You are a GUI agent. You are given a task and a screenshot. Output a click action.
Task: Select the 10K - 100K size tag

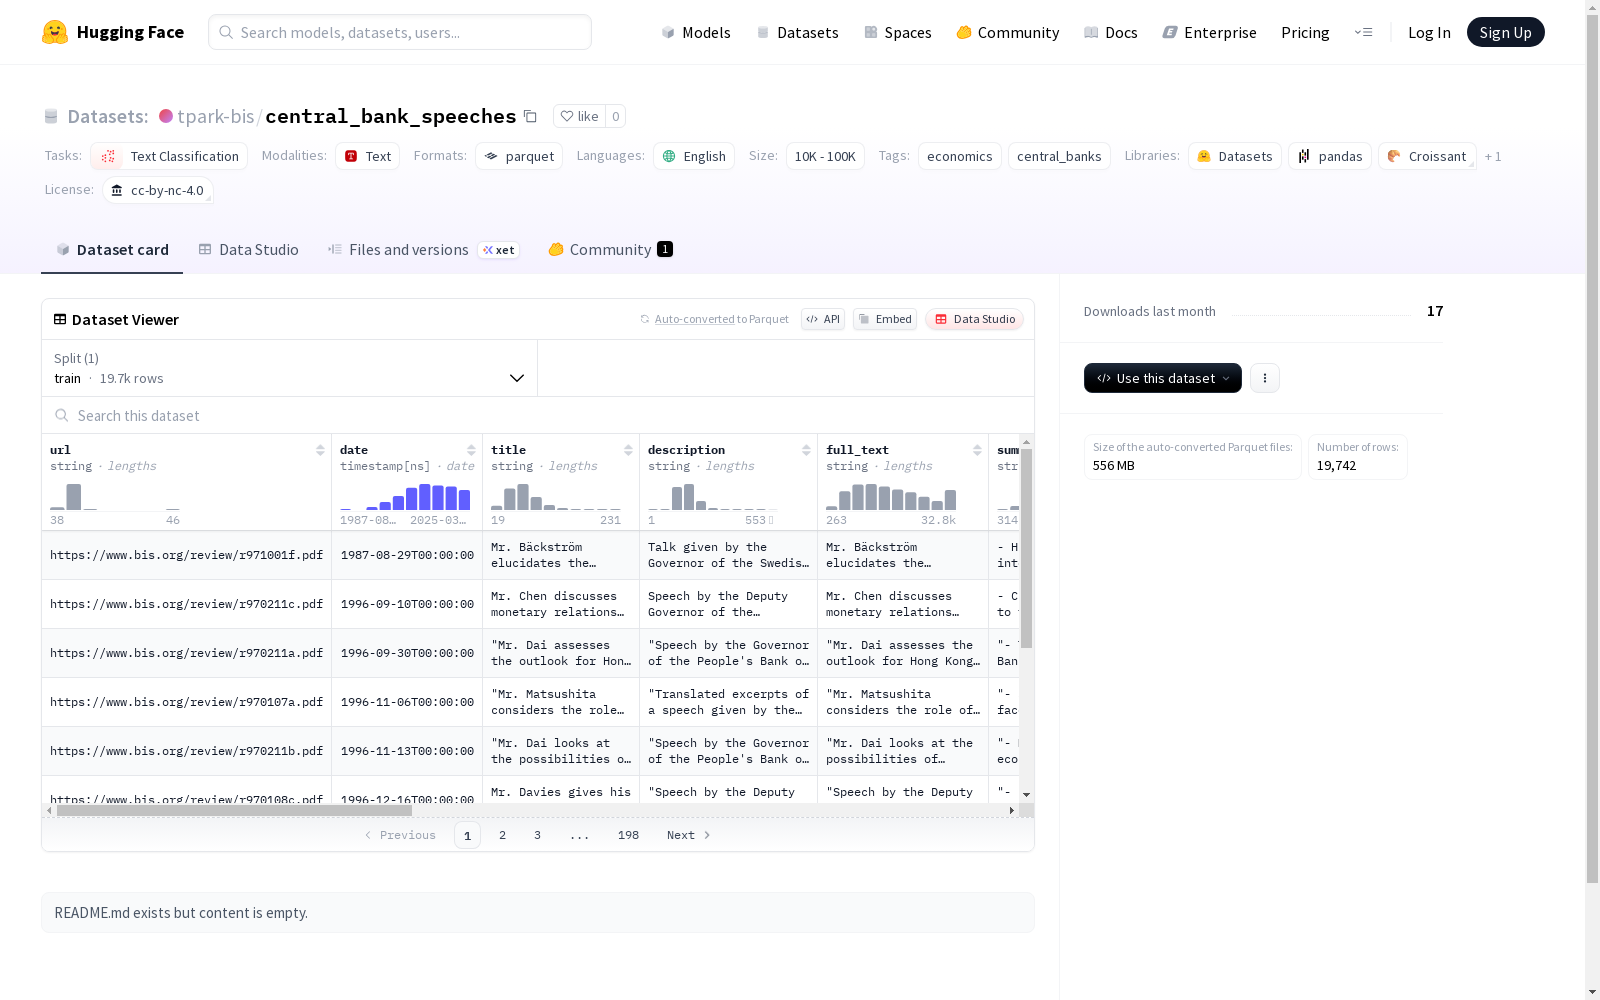point(825,156)
